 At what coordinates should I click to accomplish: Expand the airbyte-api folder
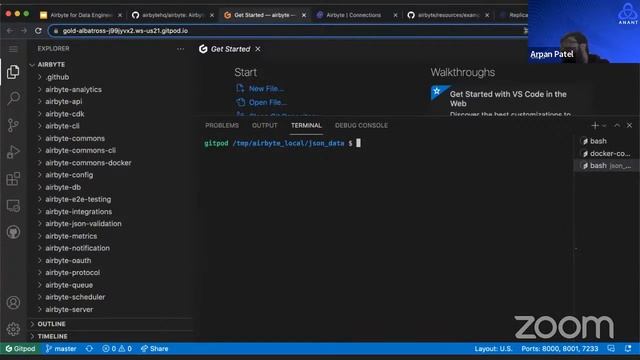tap(40, 101)
